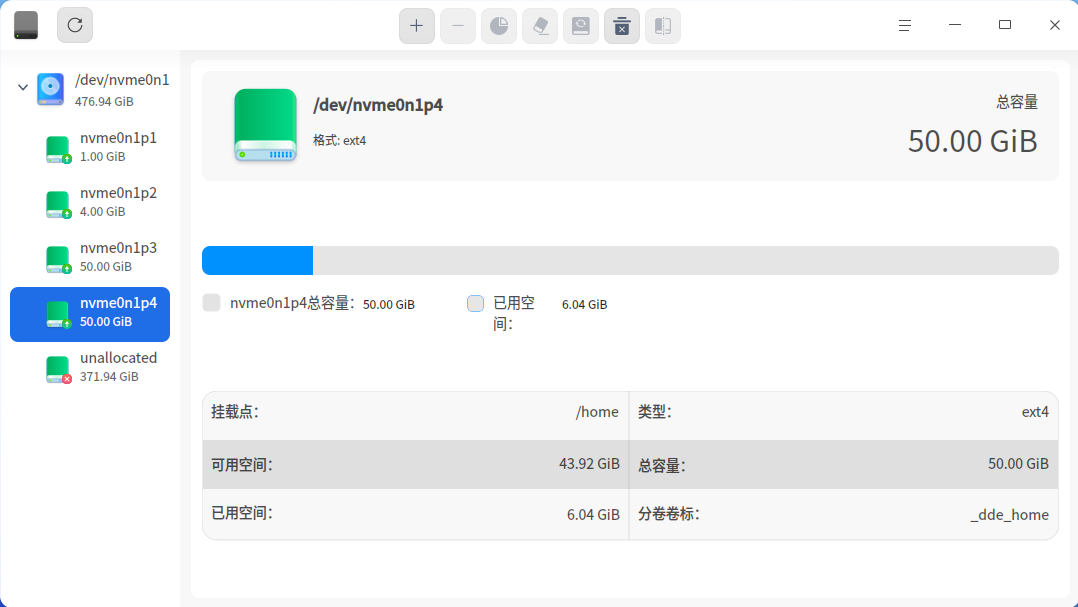The image size is (1078, 607).
Task: Click the nvme0n1p2 drive icon
Action: pos(58,204)
